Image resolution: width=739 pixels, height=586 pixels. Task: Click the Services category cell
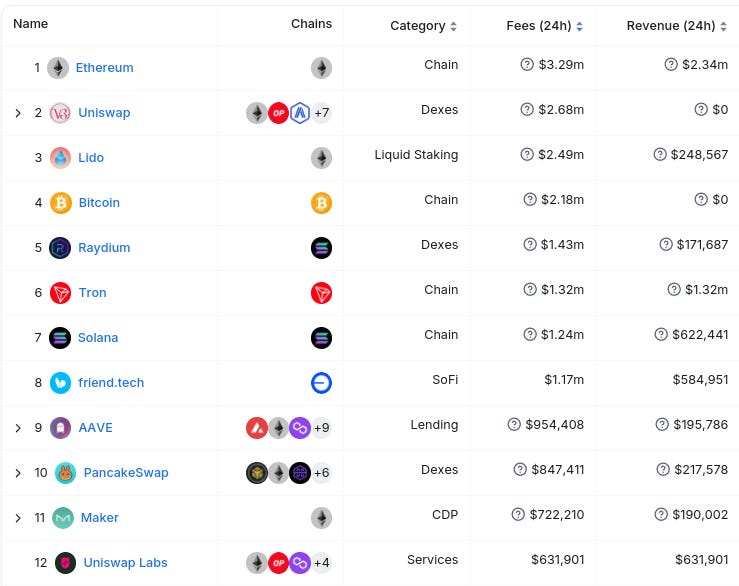pyautogui.click(x=433, y=560)
